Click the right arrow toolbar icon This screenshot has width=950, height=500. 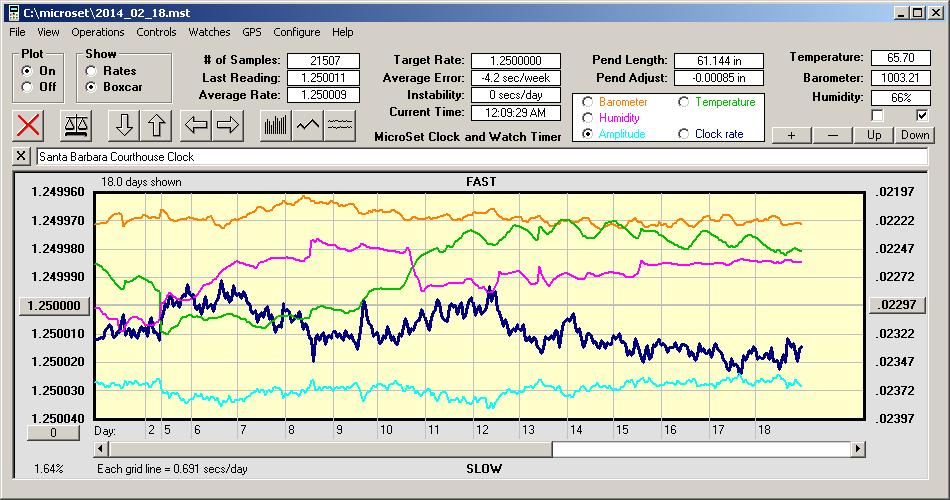point(228,125)
